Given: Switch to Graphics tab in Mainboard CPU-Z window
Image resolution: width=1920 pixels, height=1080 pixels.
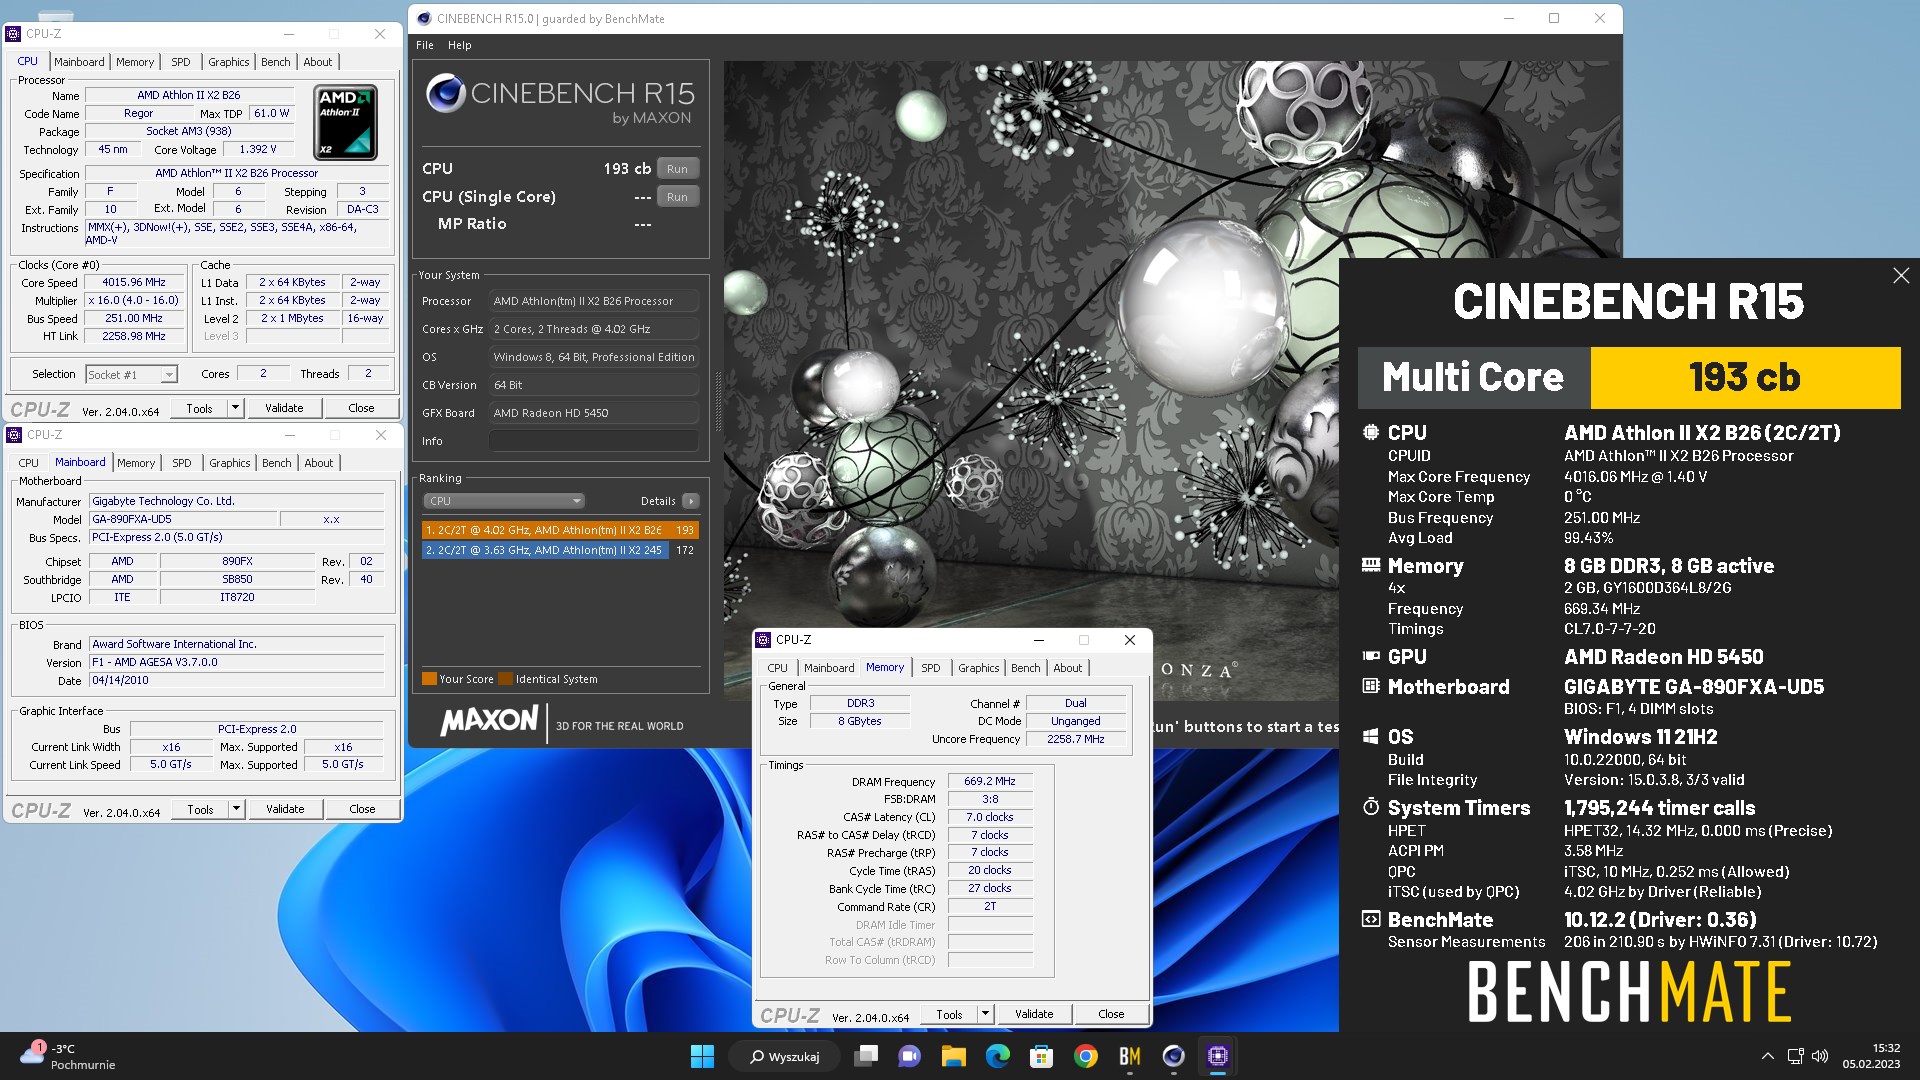Looking at the screenshot, I should 230,463.
